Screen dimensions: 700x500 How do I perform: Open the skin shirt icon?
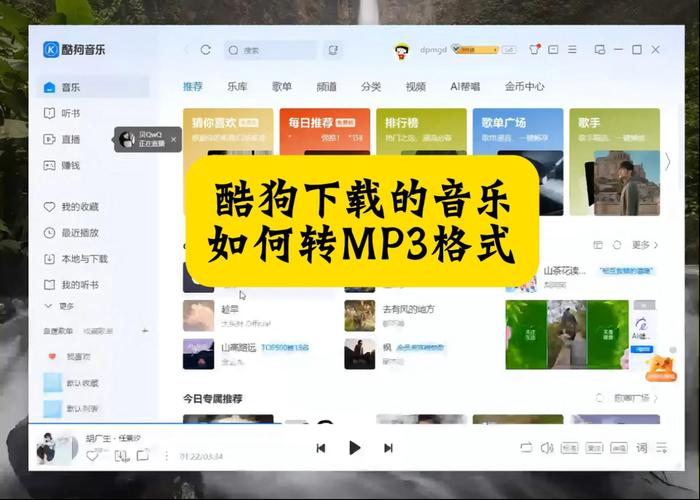(x=534, y=50)
